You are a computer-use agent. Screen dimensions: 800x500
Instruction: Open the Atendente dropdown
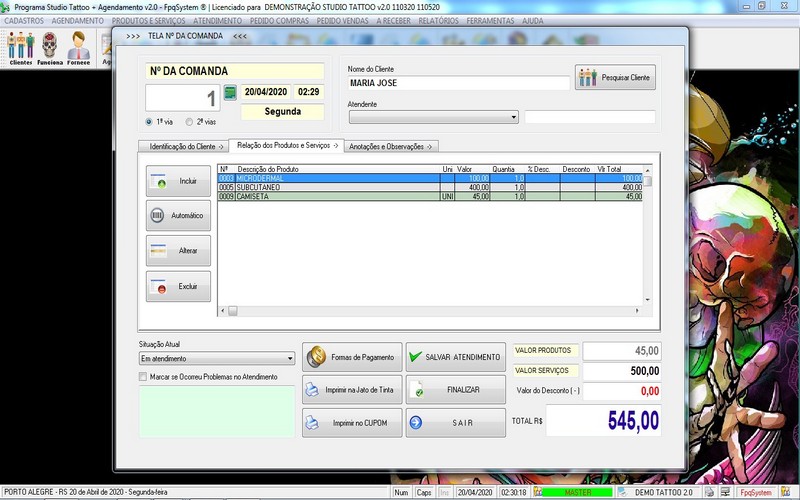click(434, 117)
